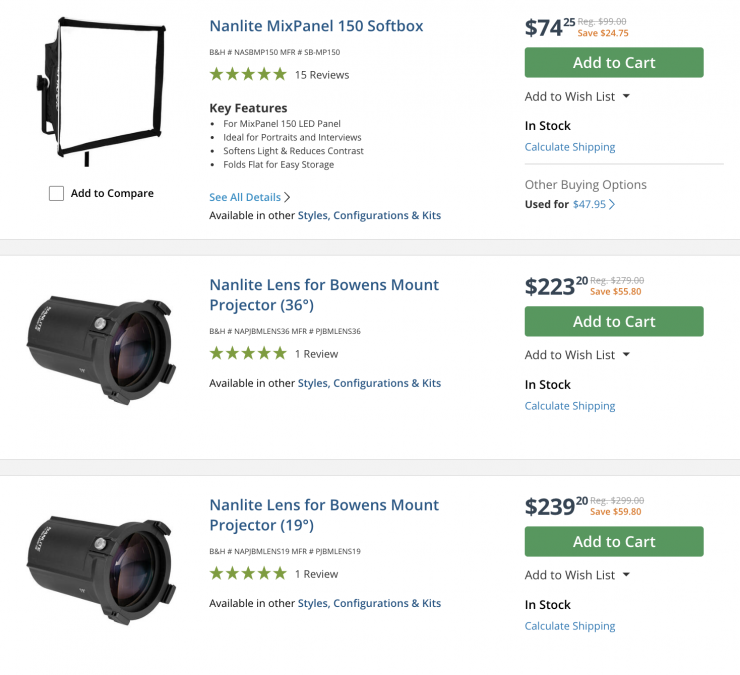Add MixPanel 150 Softbox to cart

pos(614,63)
